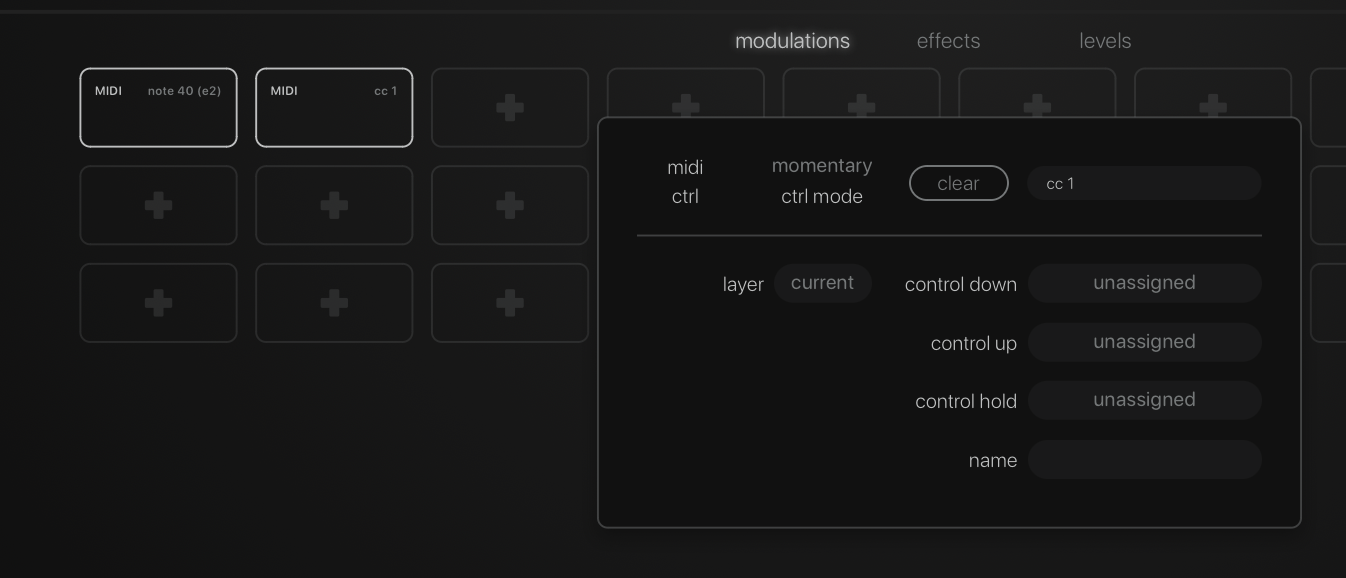Screen dimensions: 1346x578
Task: Switch to the effects tab
Action: pos(948,41)
